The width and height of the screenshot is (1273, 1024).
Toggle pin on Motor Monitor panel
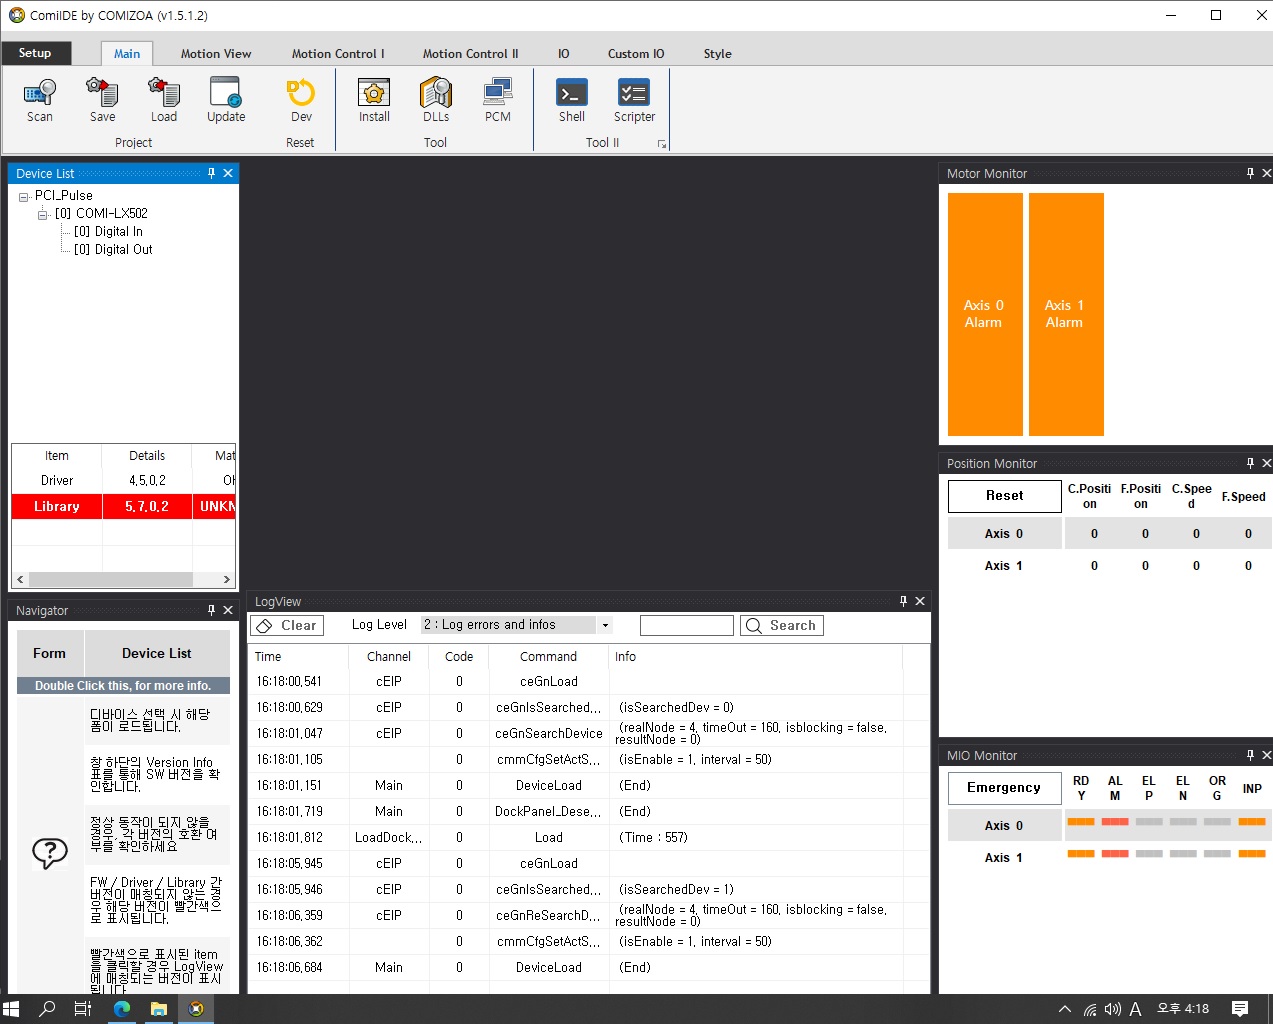click(x=1250, y=173)
